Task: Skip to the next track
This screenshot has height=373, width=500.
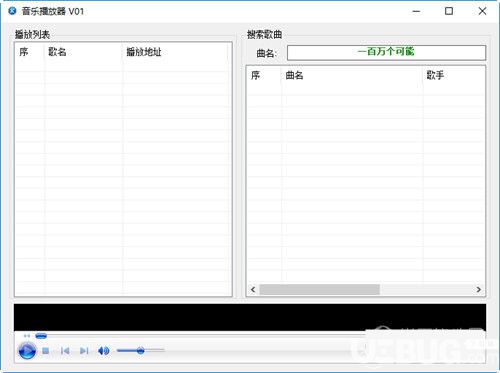Action: (84, 351)
